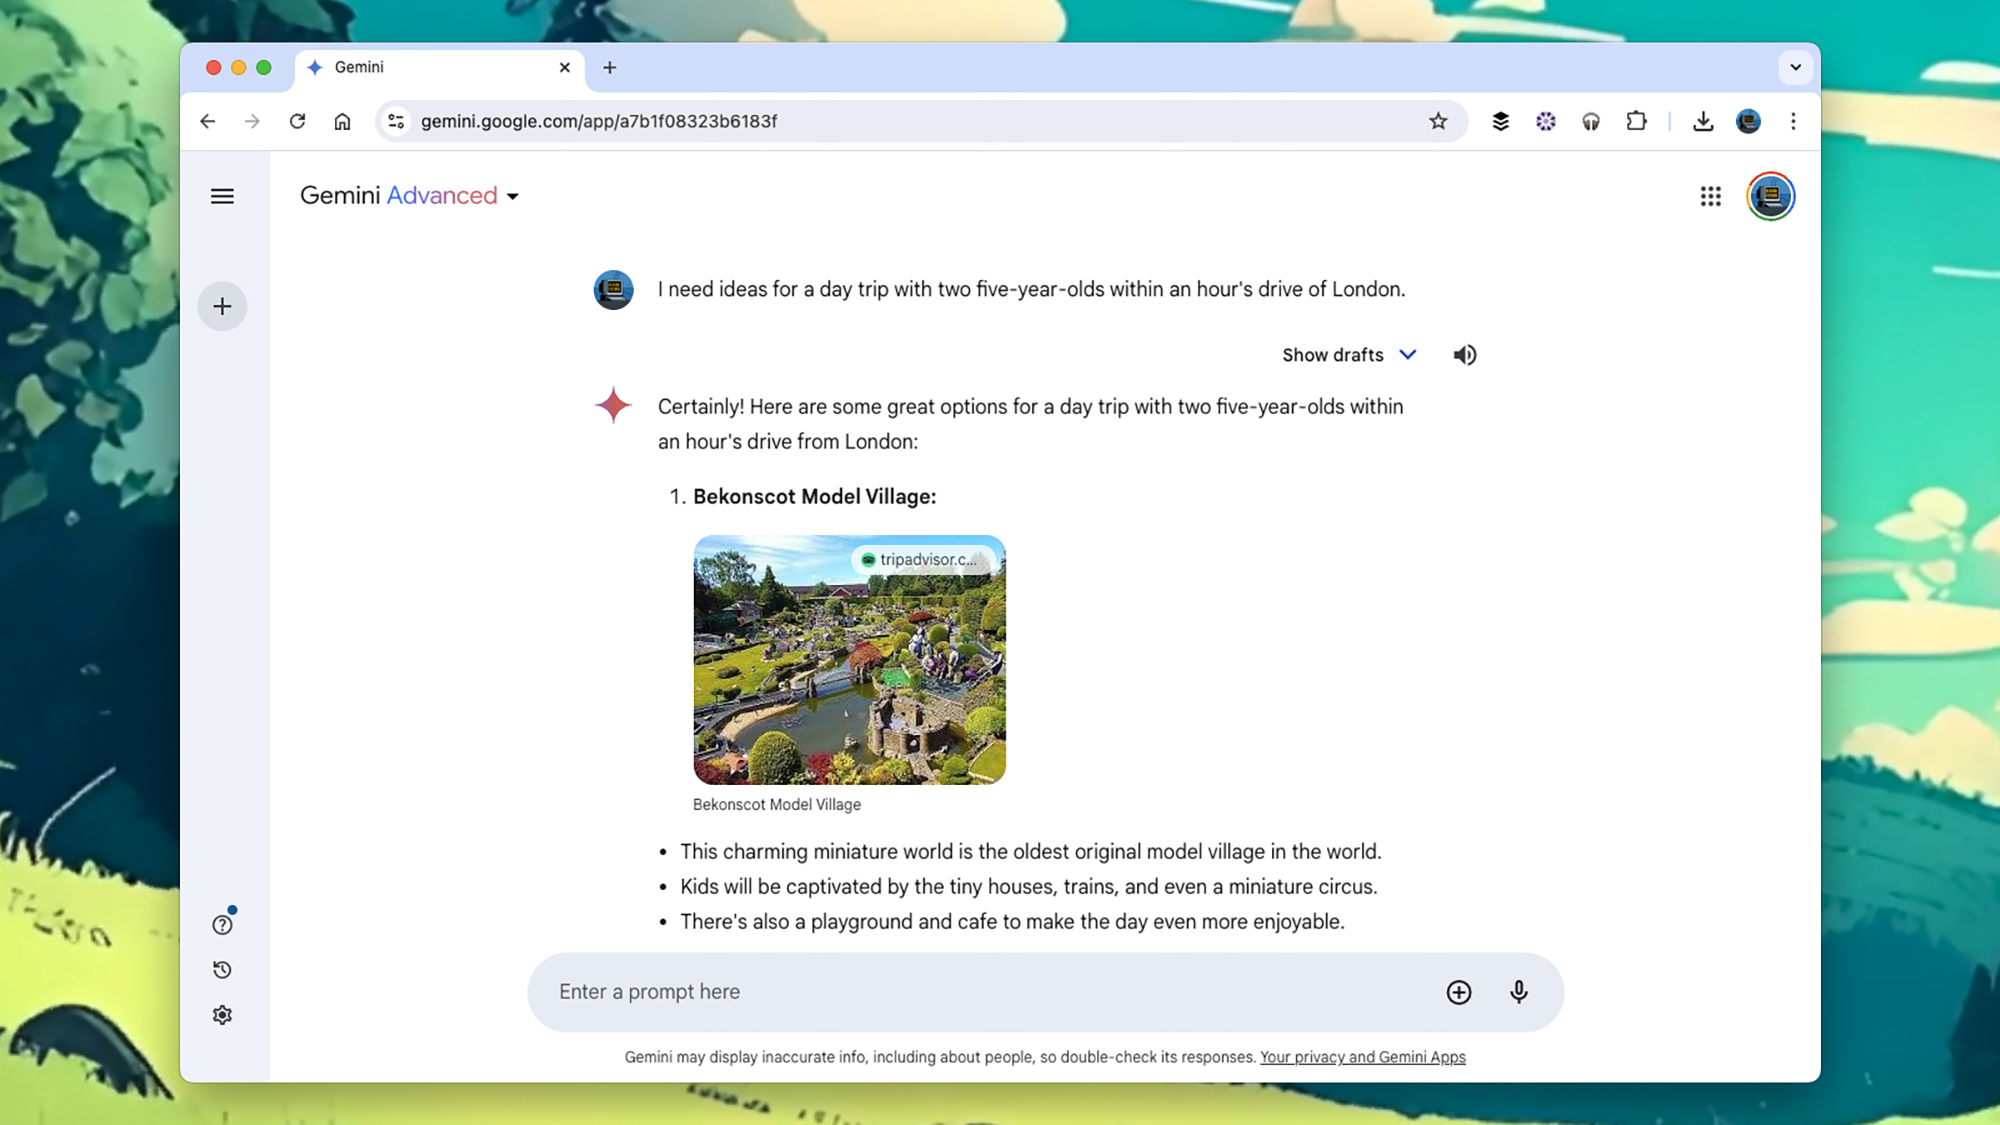
Task: Open recent conversations history icon
Action: click(224, 970)
